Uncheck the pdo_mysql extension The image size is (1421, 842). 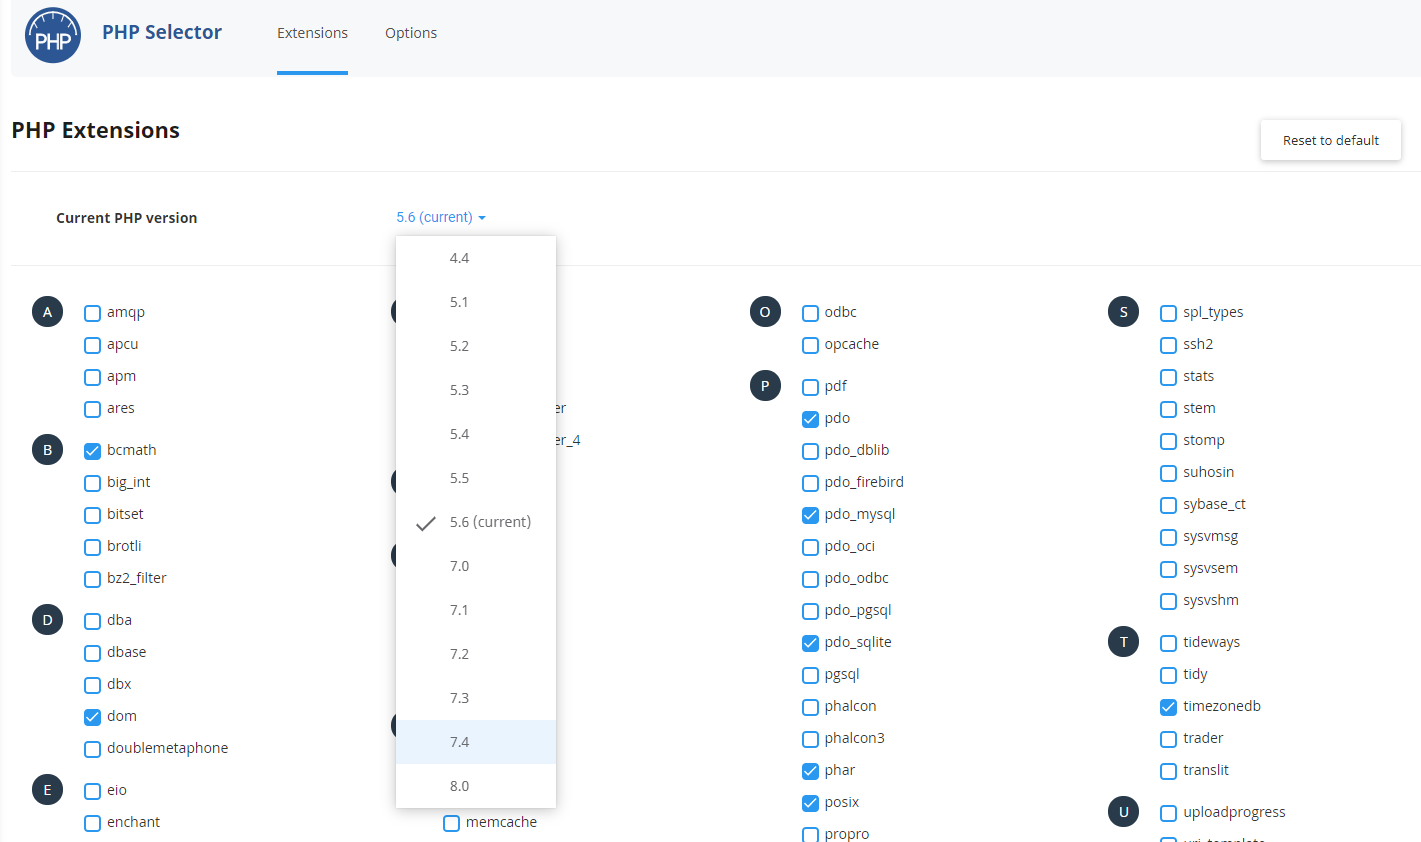811,515
